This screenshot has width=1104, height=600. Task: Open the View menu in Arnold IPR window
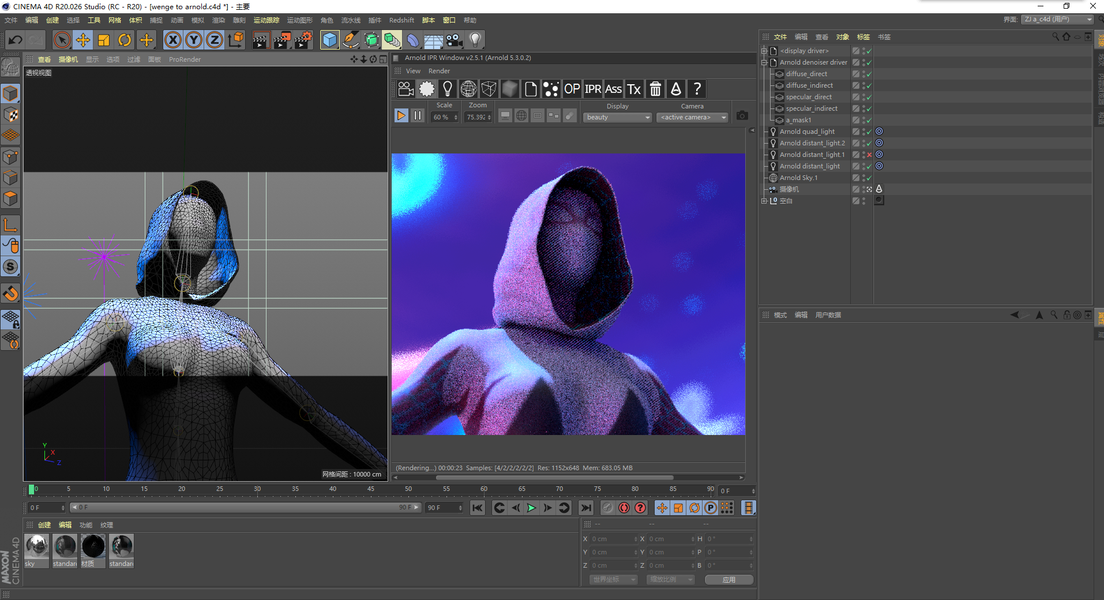pos(413,71)
